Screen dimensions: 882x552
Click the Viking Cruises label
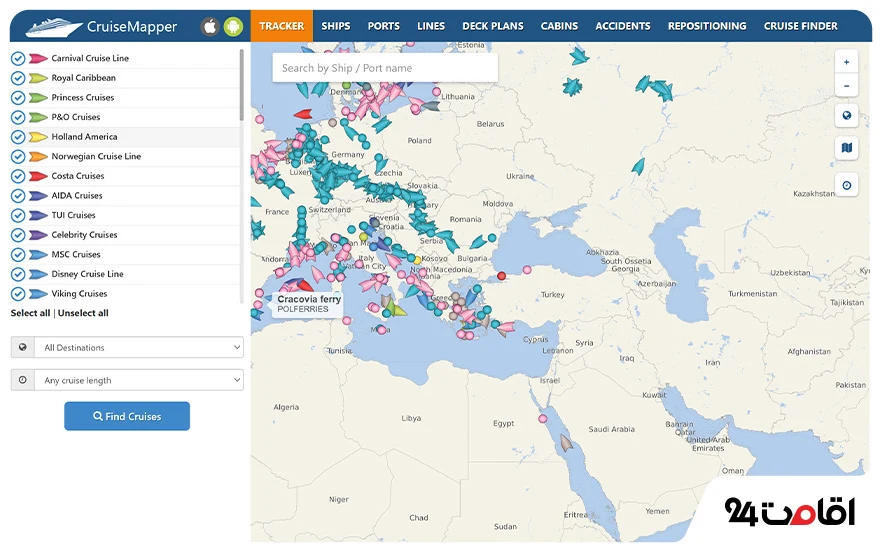[x=79, y=294]
